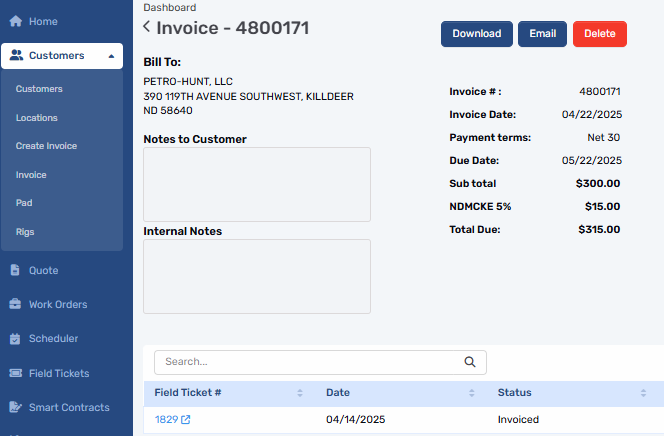Image resolution: width=664 pixels, height=436 pixels.
Task: Click the Smart Contracts signature icon
Action: [15, 407]
